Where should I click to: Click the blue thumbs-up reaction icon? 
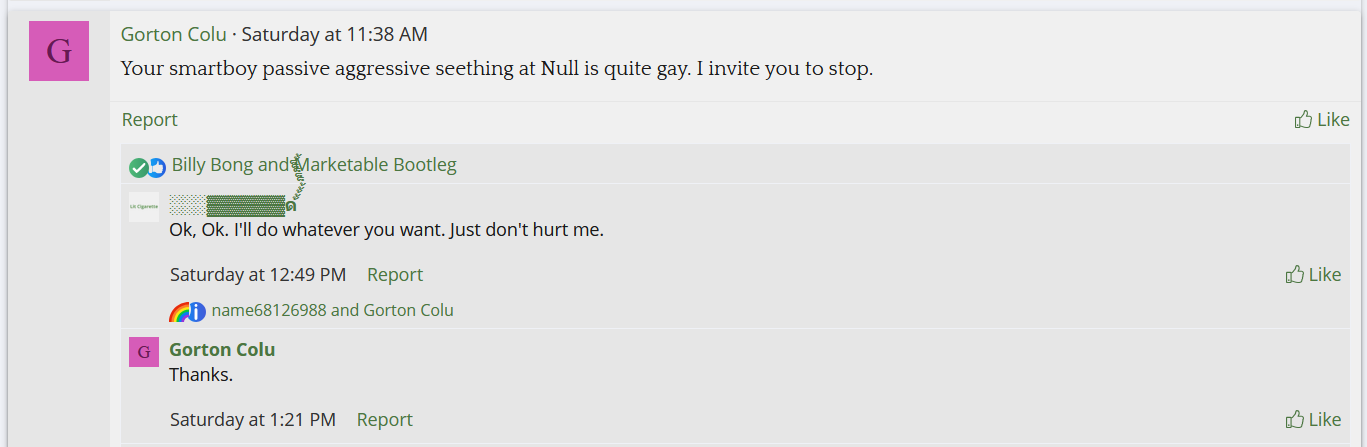coord(157,168)
